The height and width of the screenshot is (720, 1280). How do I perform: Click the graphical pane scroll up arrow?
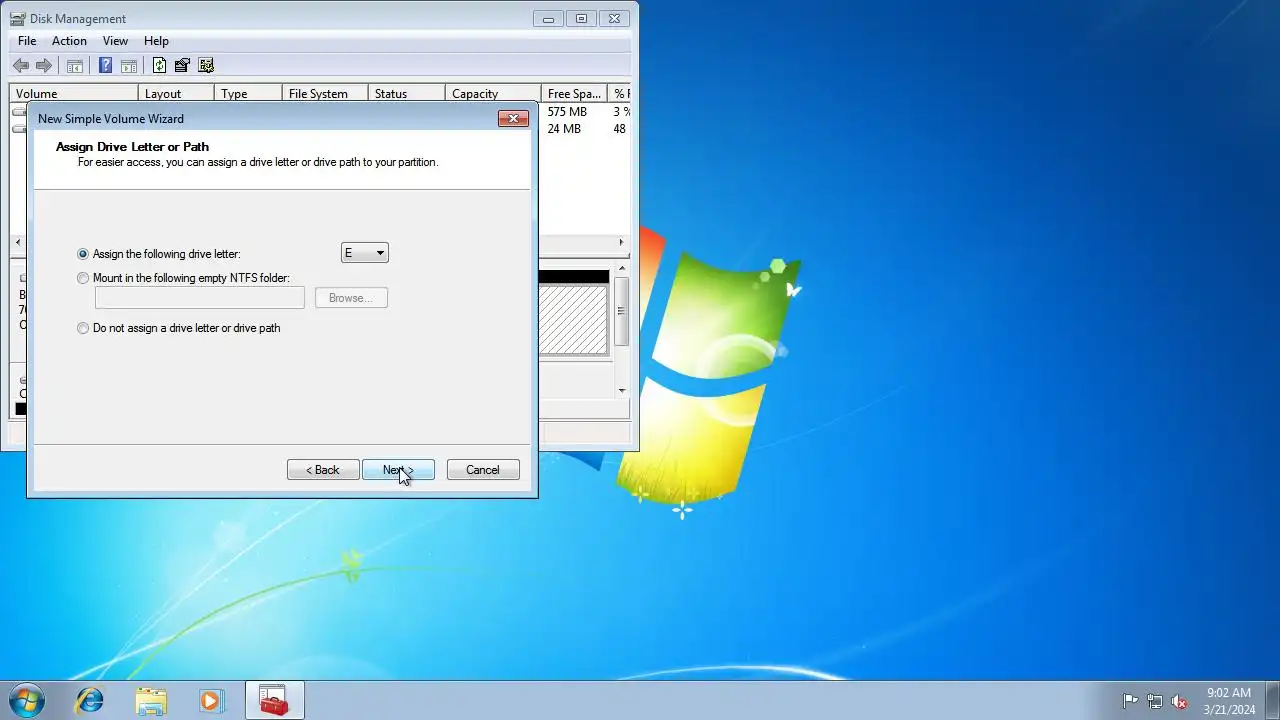pos(621,268)
